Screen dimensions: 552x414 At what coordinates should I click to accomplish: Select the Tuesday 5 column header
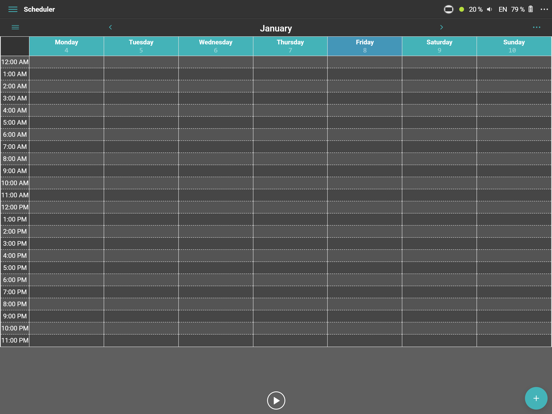[x=141, y=46]
